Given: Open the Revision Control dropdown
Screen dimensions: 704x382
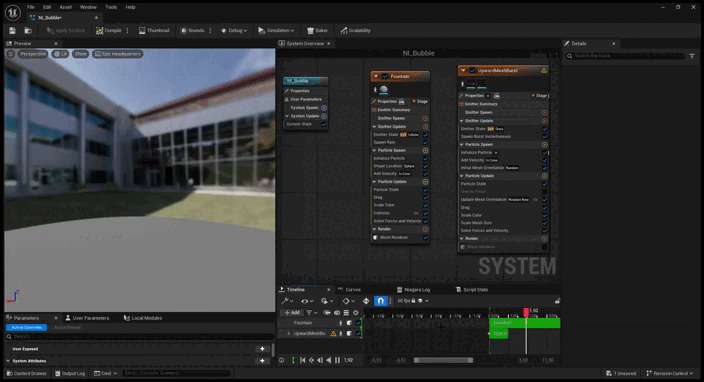Looking at the screenshot, I should pyautogui.click(x=669, y=373).
